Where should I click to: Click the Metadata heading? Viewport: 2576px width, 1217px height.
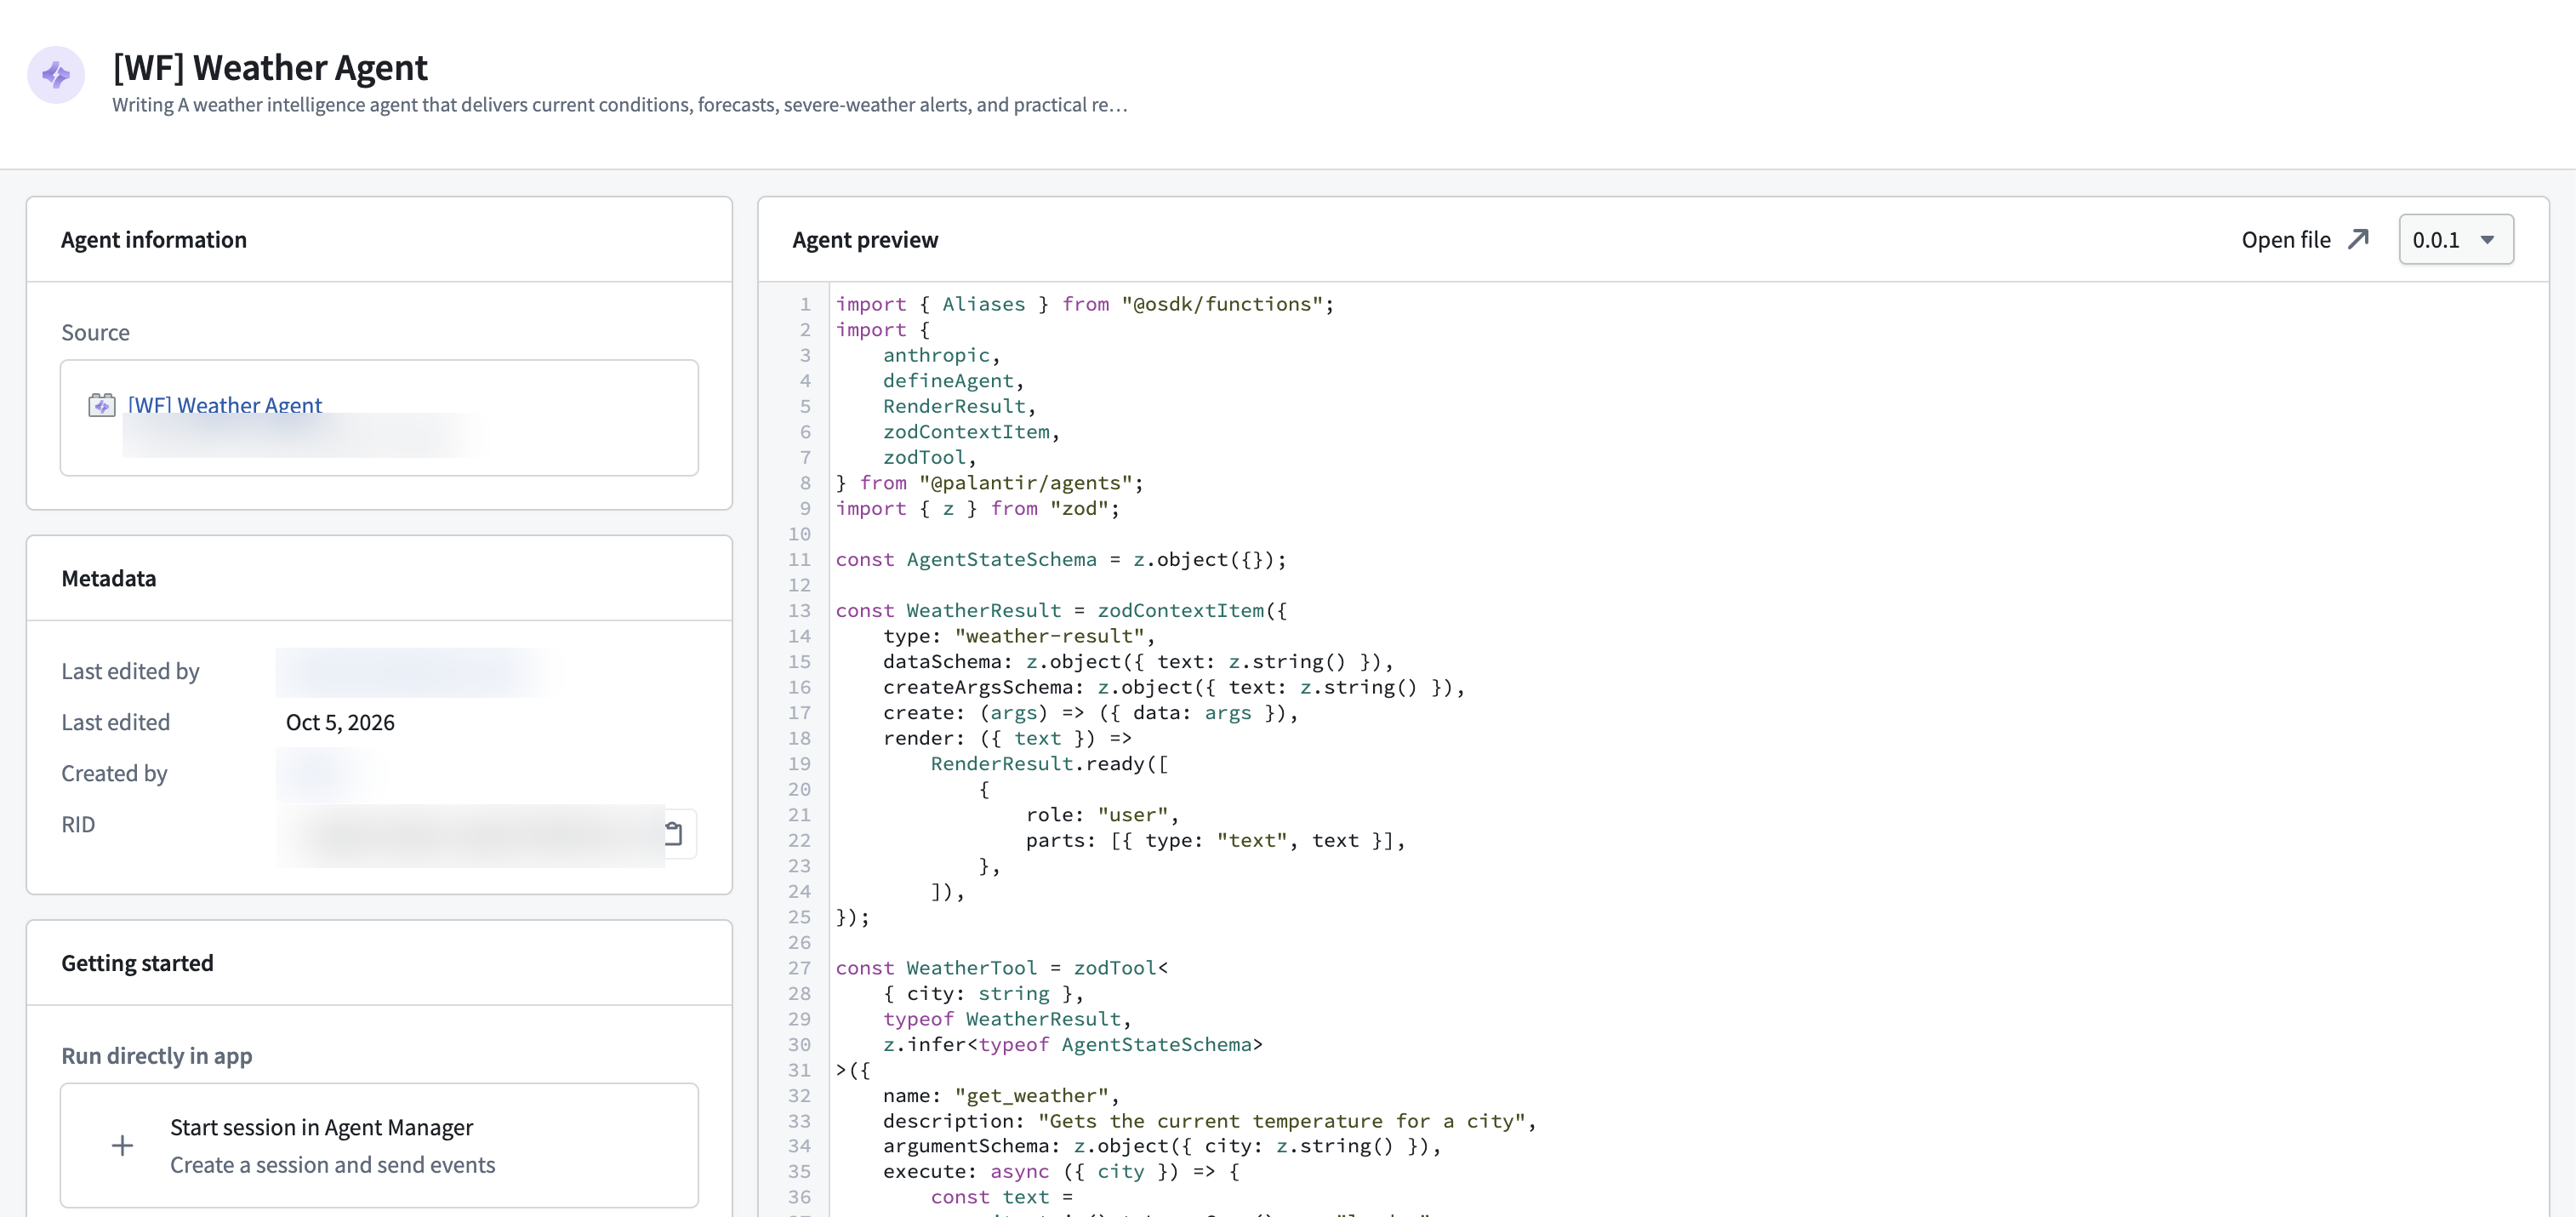pyautogui.click(x=109, y=578)
